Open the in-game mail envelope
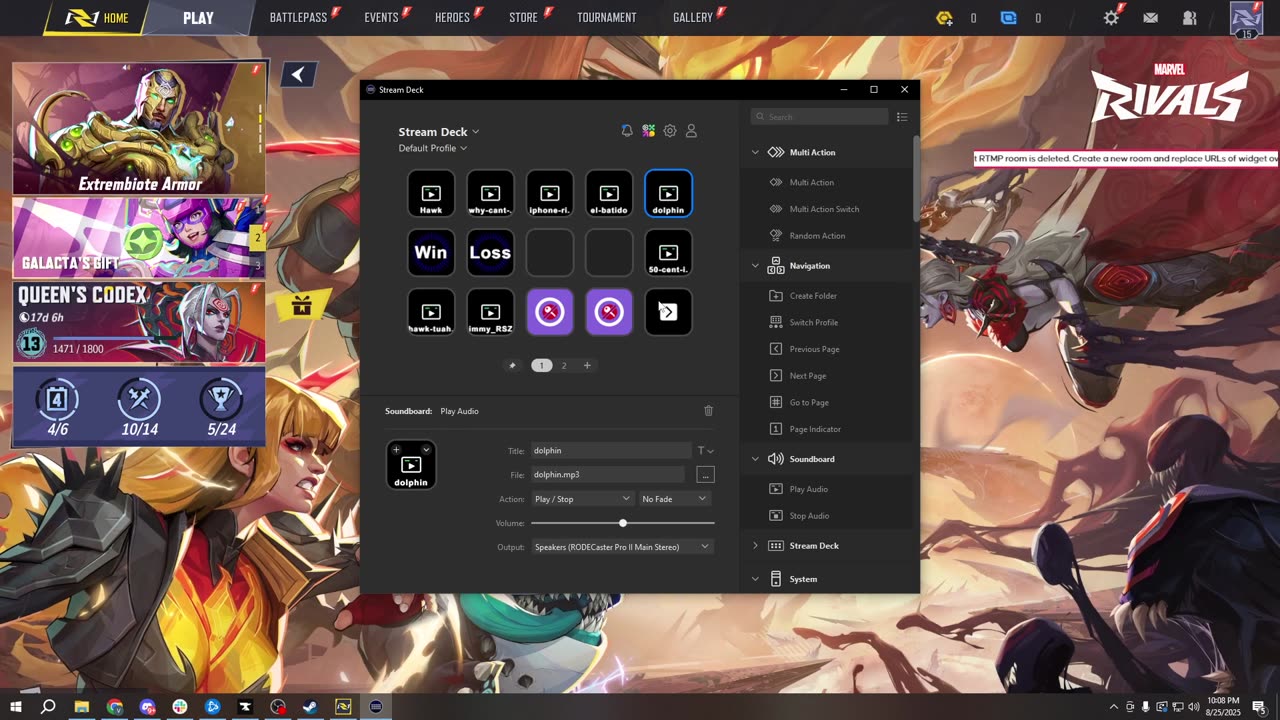Image resolution: width=1280 pixels, height=720 pixels. click(1151, 18)
